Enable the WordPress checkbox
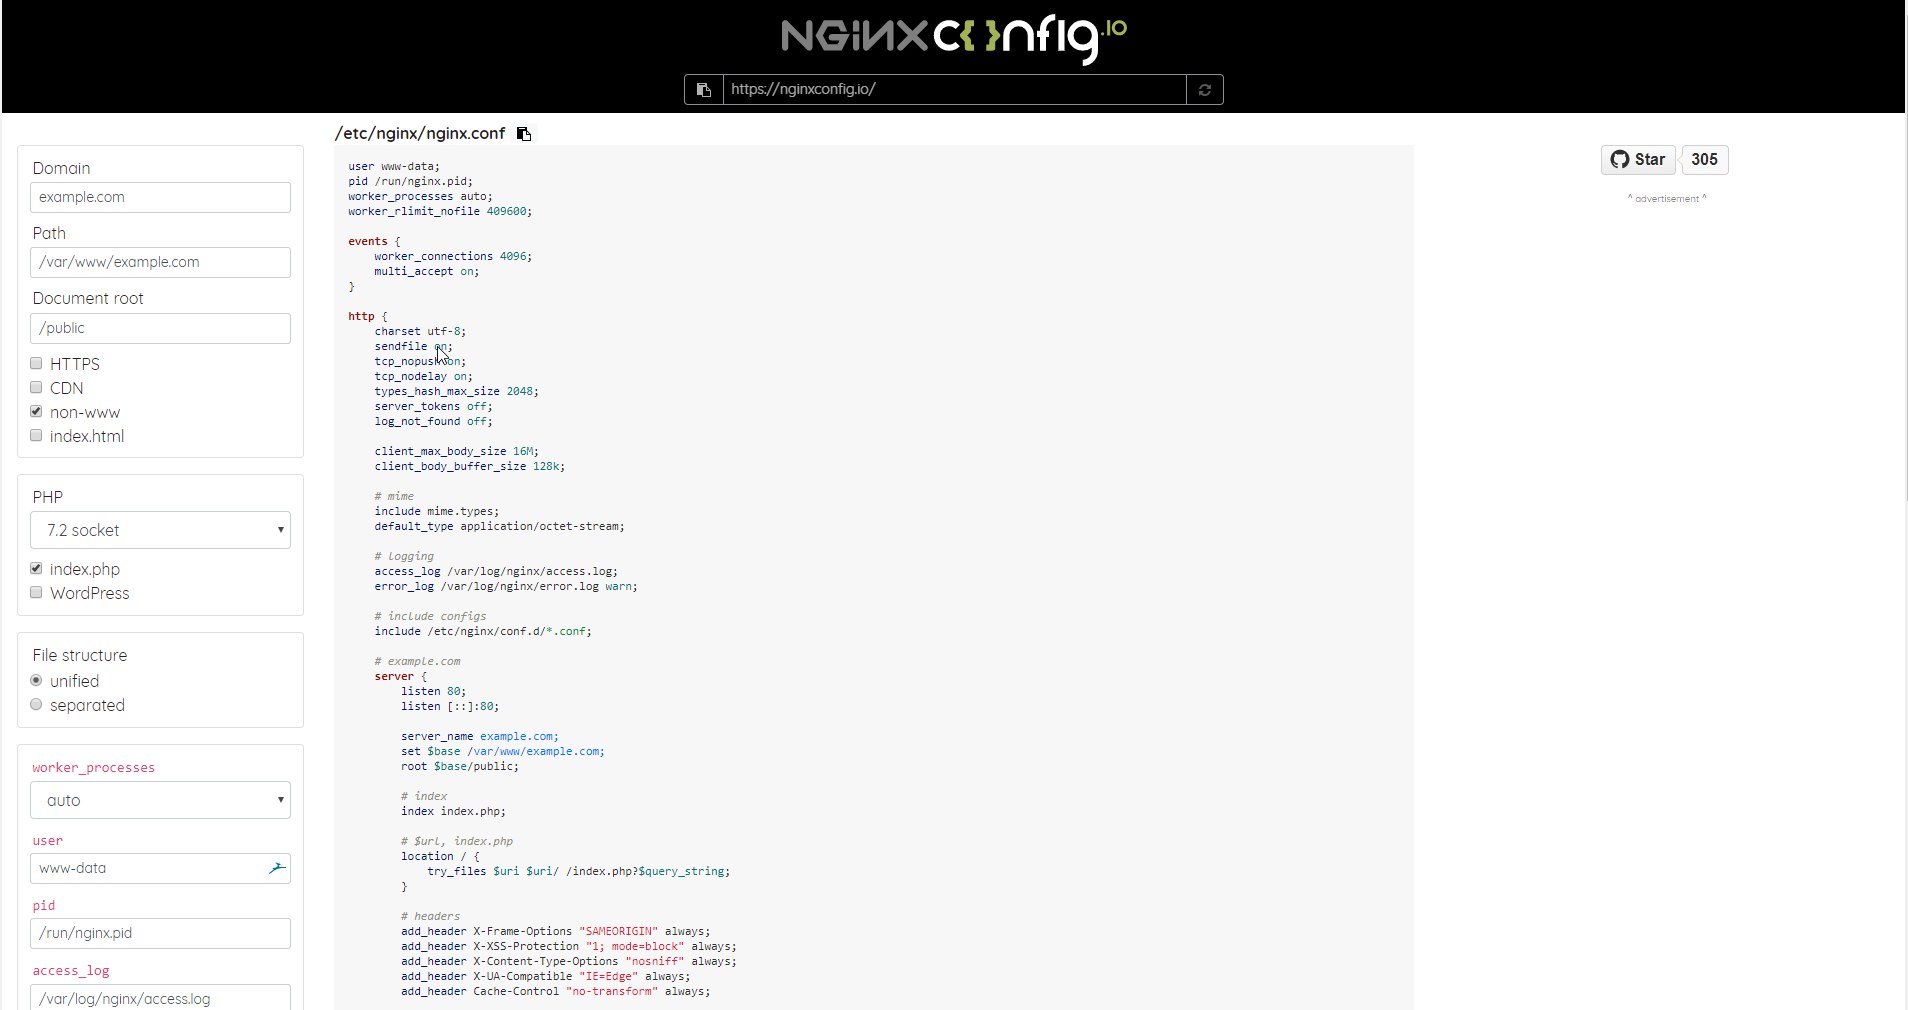Screen dimensions: 1908x1010 pyautogui.click(x=36, y=592)
